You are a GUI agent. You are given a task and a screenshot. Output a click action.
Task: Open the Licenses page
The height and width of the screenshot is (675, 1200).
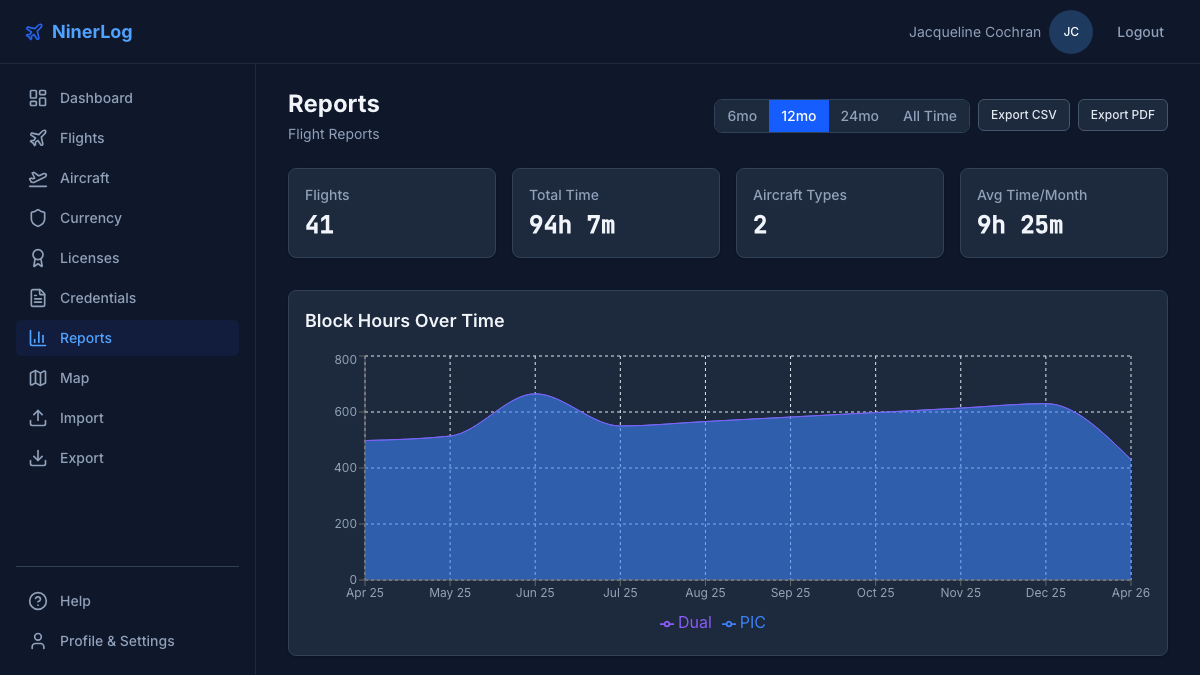[127, 258]
